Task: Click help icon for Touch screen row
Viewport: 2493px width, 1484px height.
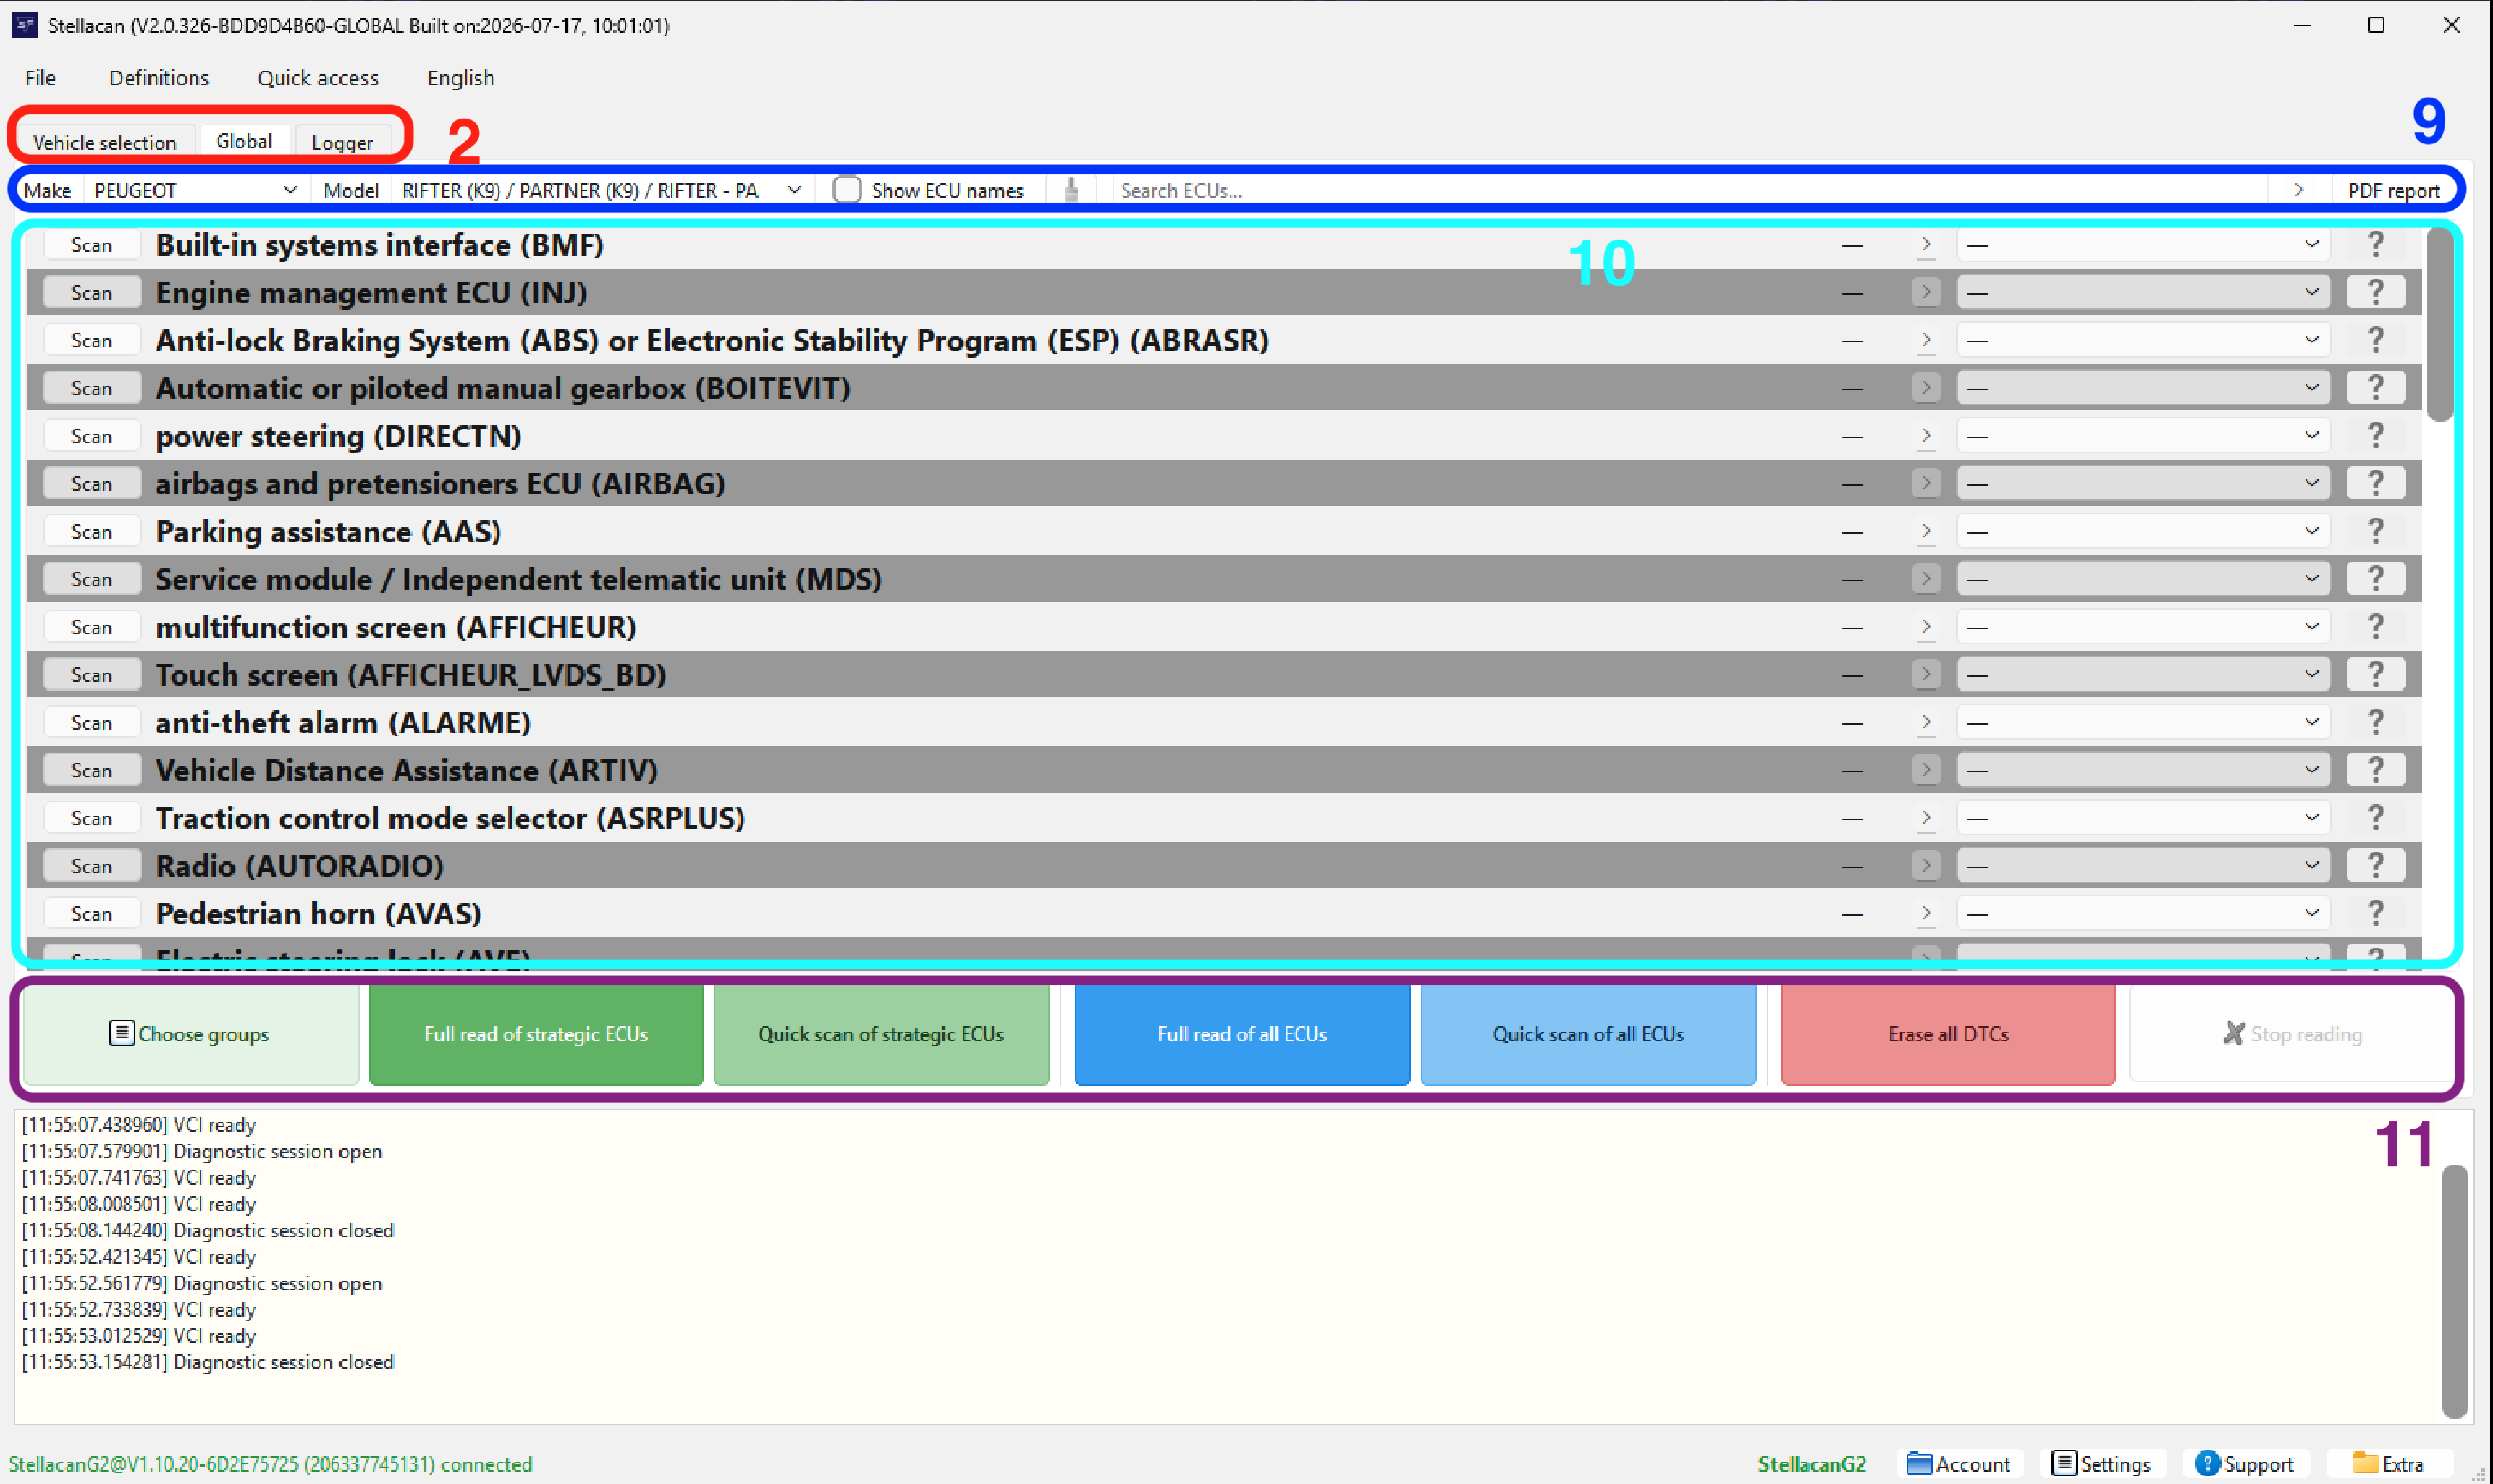Action: pyautogui.click(x=2375, y=674)
